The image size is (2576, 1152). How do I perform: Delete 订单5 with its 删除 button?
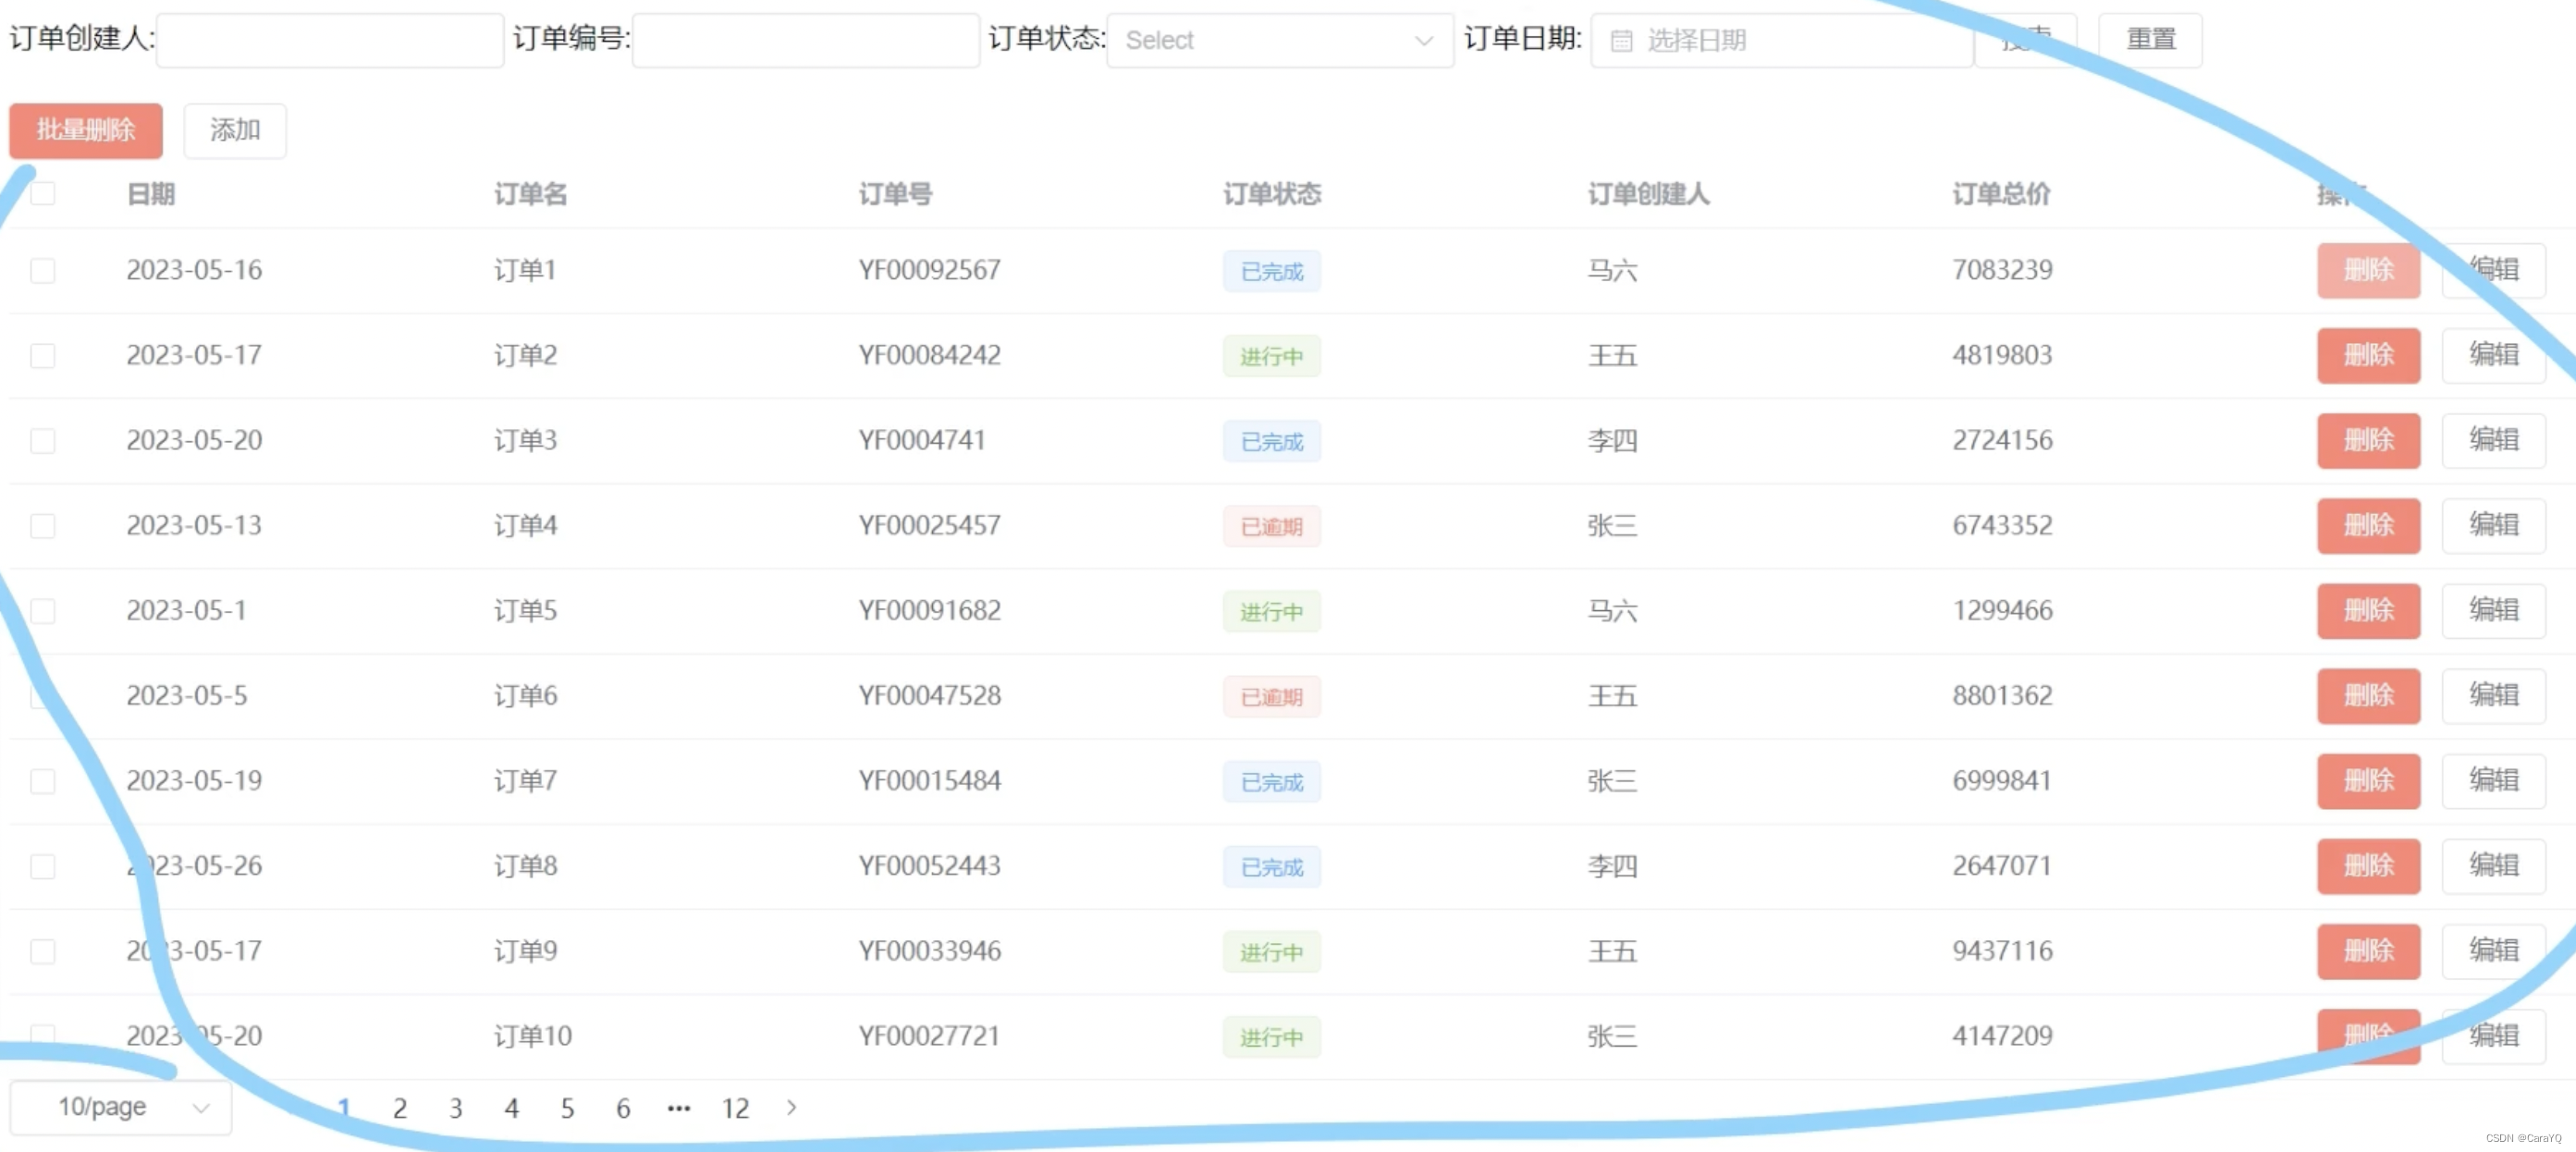click(x=2368, y=610)
